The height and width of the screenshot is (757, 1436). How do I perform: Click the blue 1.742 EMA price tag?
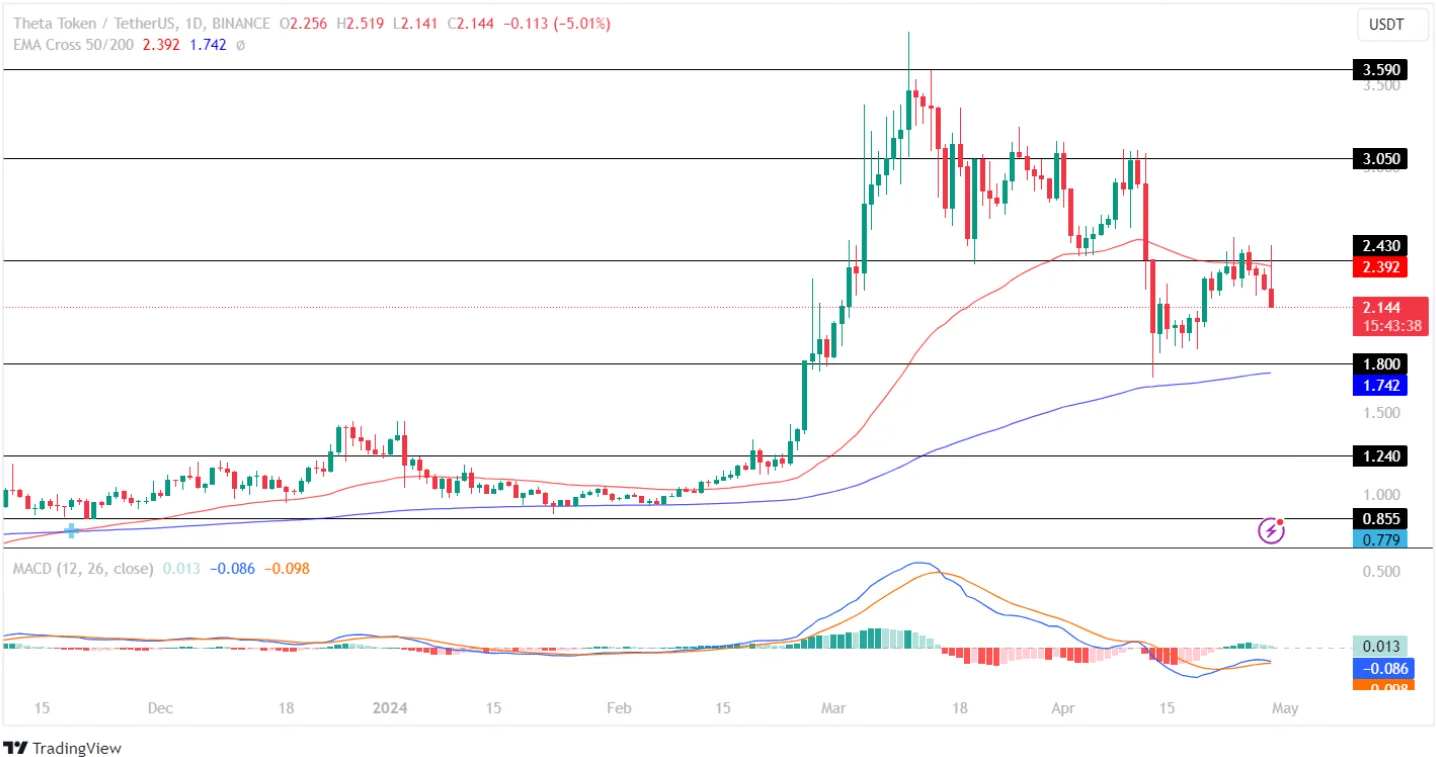1380,385
